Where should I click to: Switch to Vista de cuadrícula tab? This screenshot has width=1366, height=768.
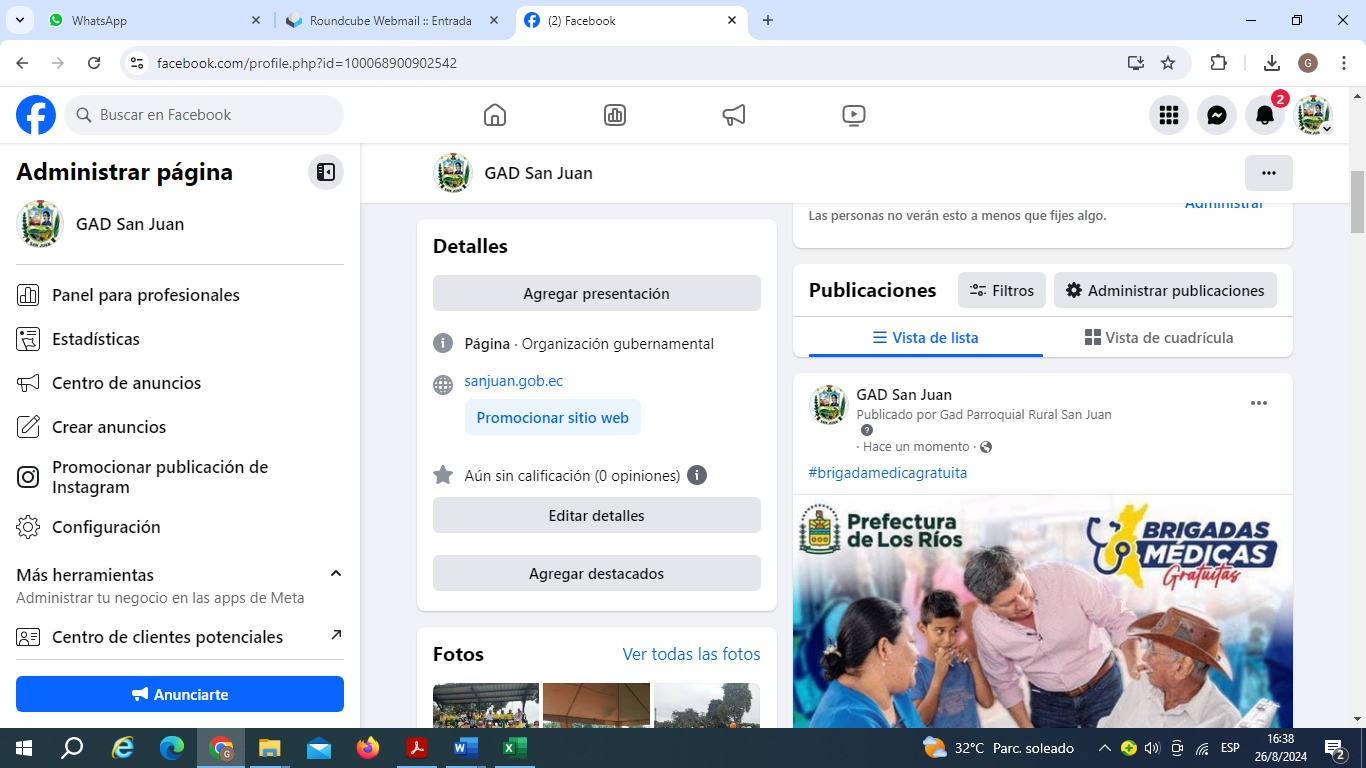1158,338
